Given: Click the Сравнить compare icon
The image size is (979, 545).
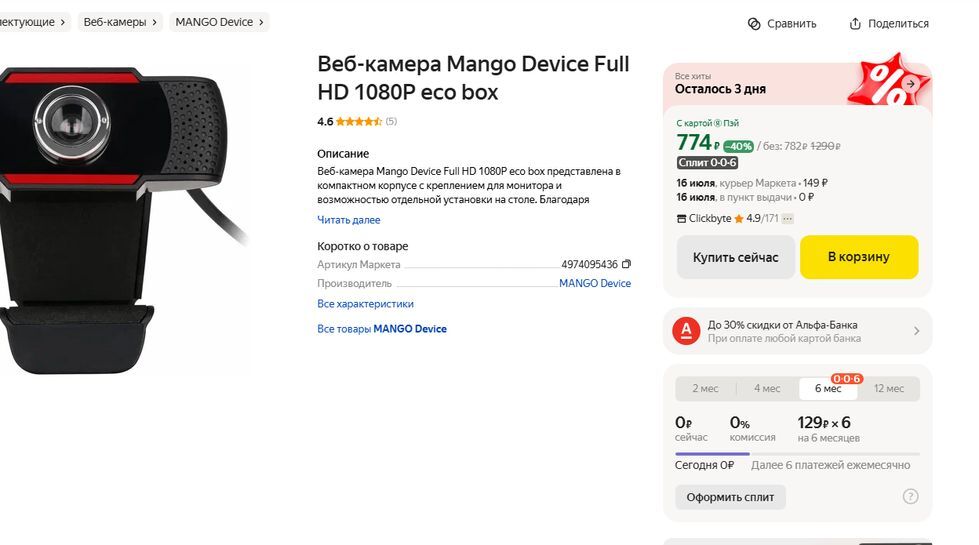Looking at the screenshot, I should coord(754,23).
